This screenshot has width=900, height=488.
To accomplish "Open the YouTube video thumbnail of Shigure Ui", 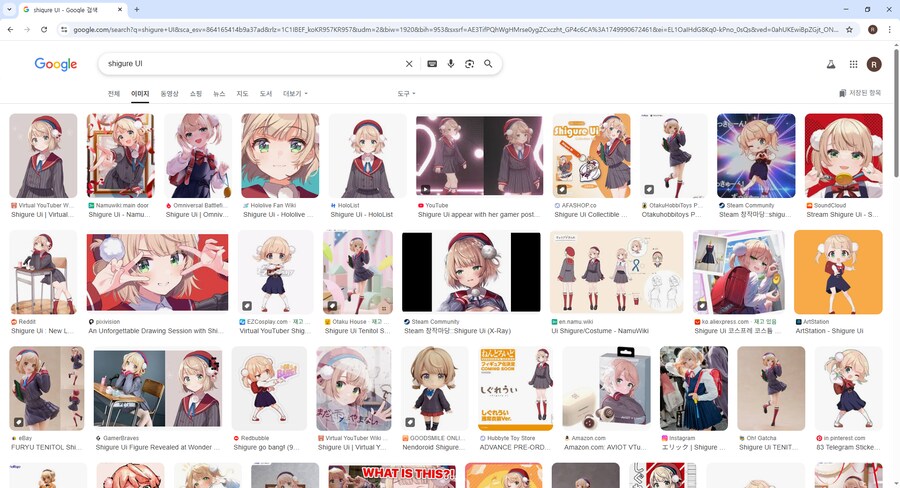I will (x=479, y=156).
